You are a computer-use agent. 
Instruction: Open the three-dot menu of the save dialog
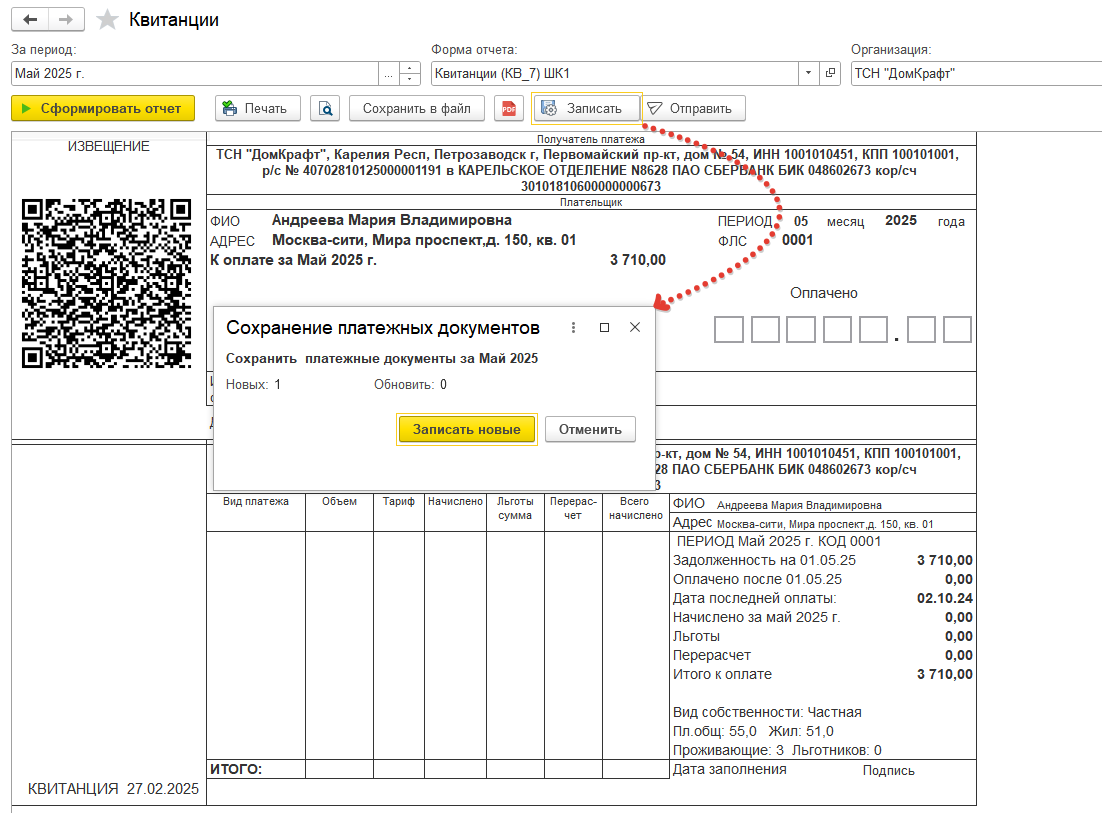point(573,327)
